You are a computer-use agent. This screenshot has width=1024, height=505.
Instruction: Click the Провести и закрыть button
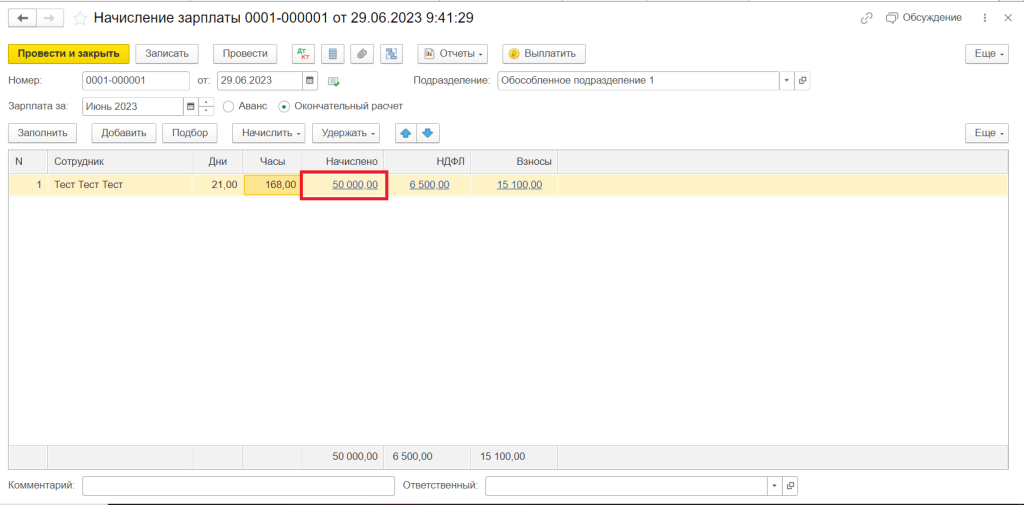click(x=69, y=54)
